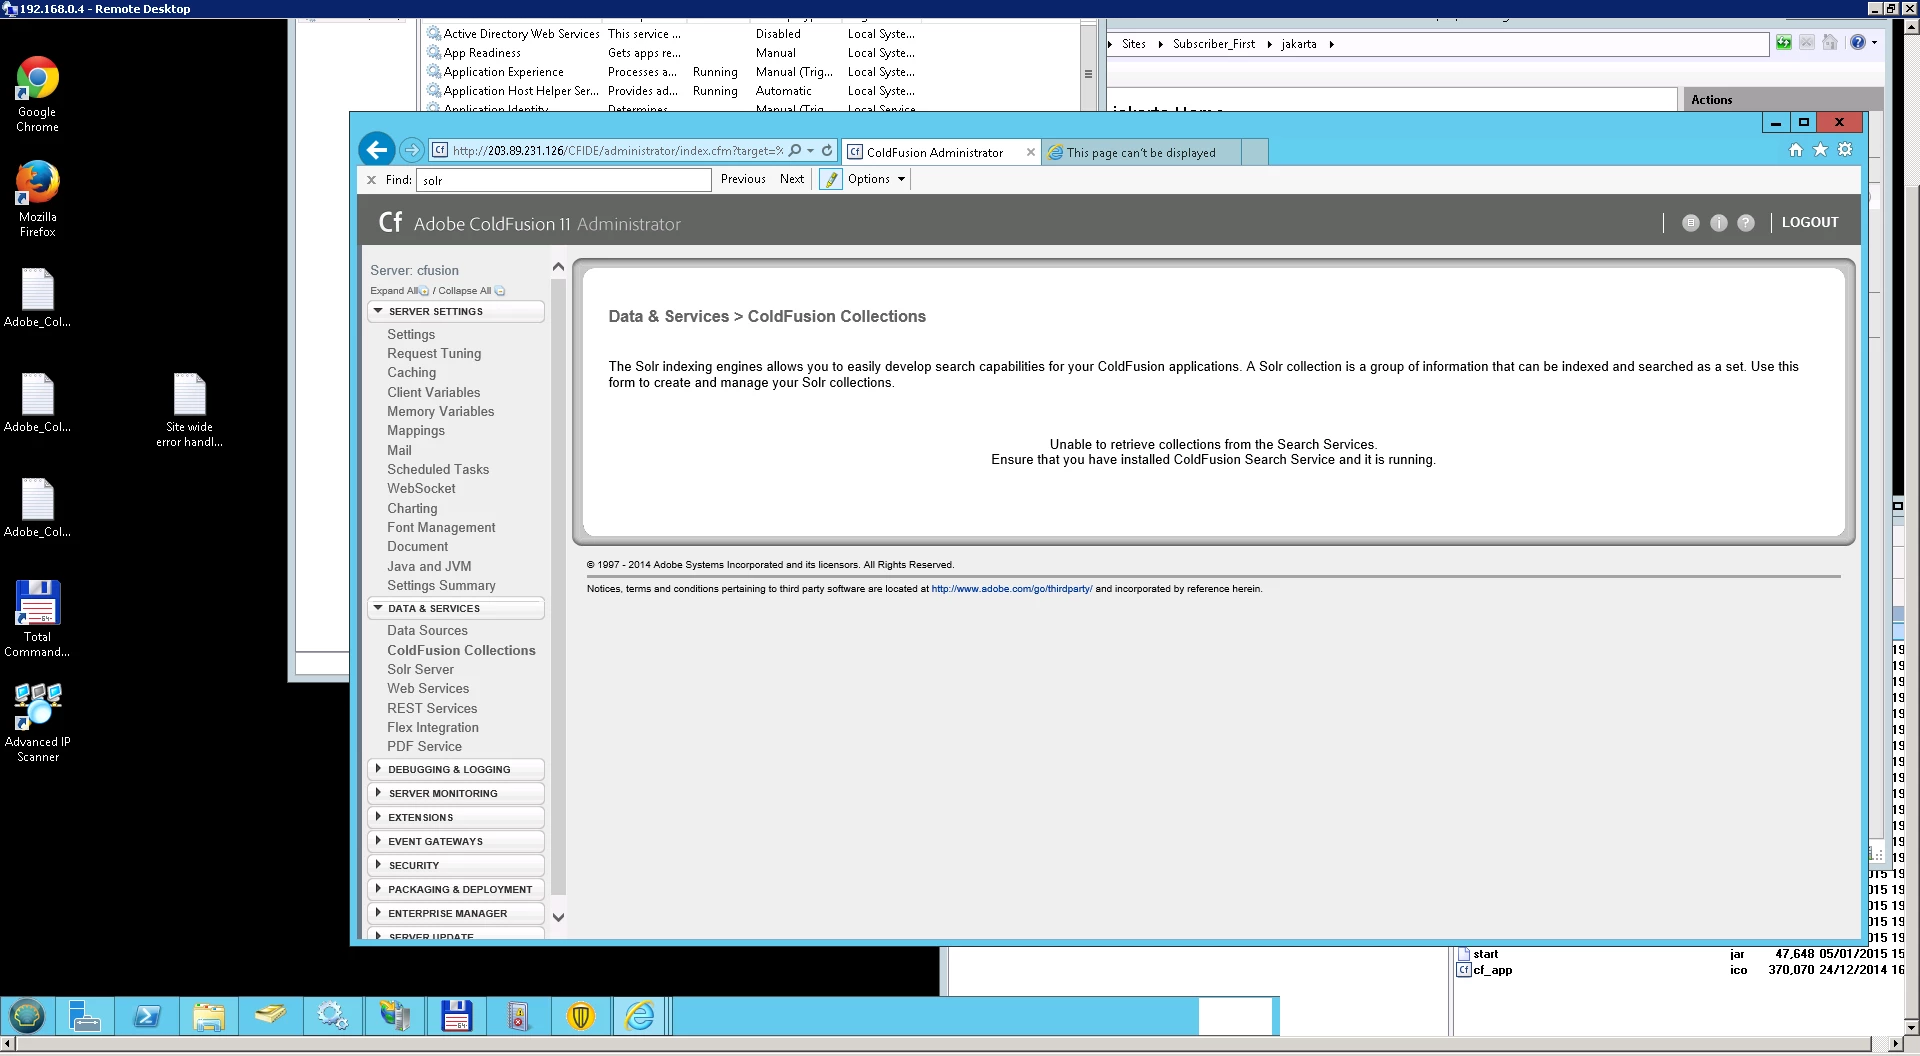Open the Mail settings page
The width and height of the screenshot is (1920, 1056).
pyautogui.click(x=399, y=450)
